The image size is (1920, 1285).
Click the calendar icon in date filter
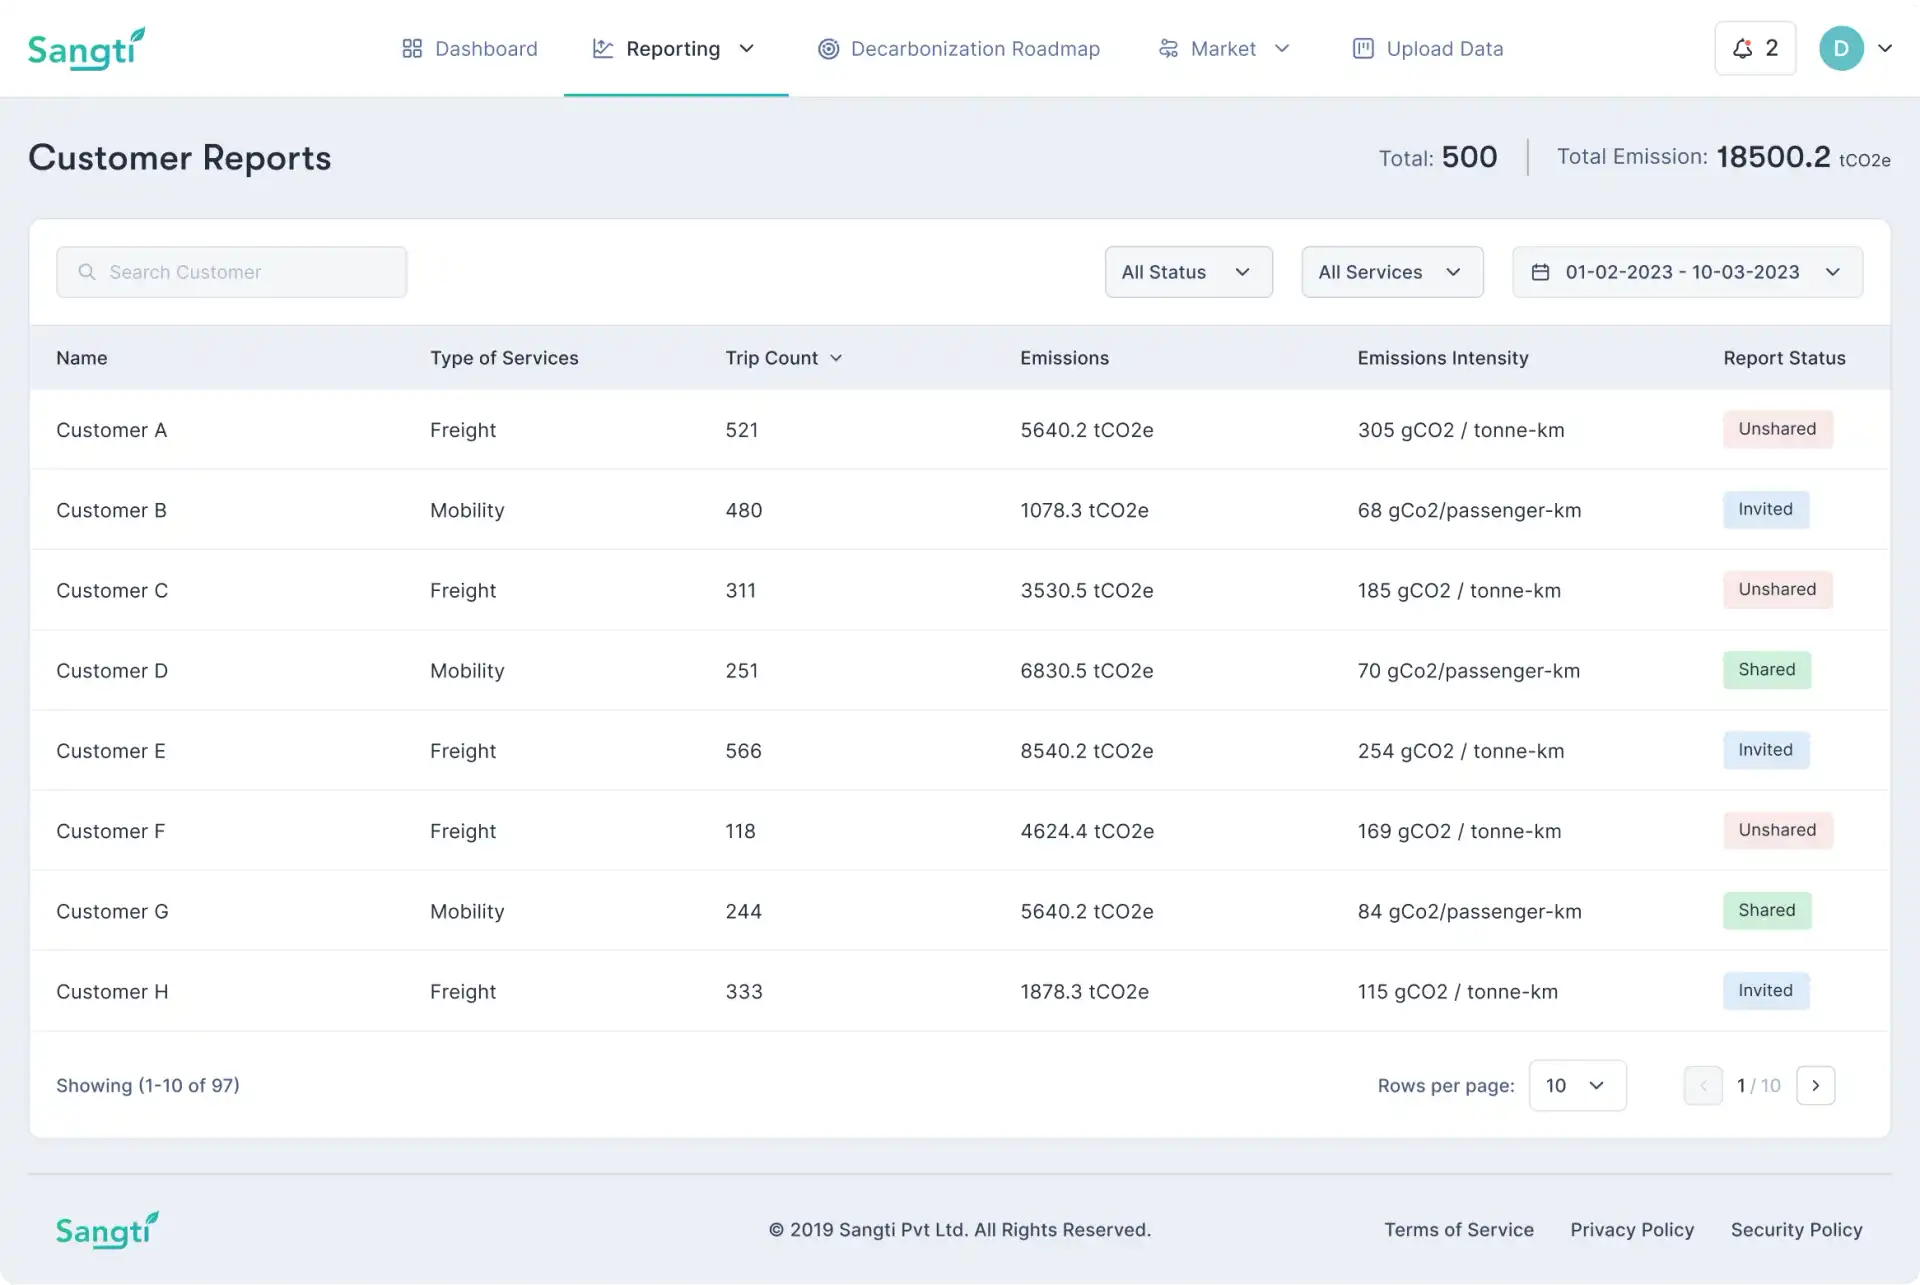(x=1541, y=272)
